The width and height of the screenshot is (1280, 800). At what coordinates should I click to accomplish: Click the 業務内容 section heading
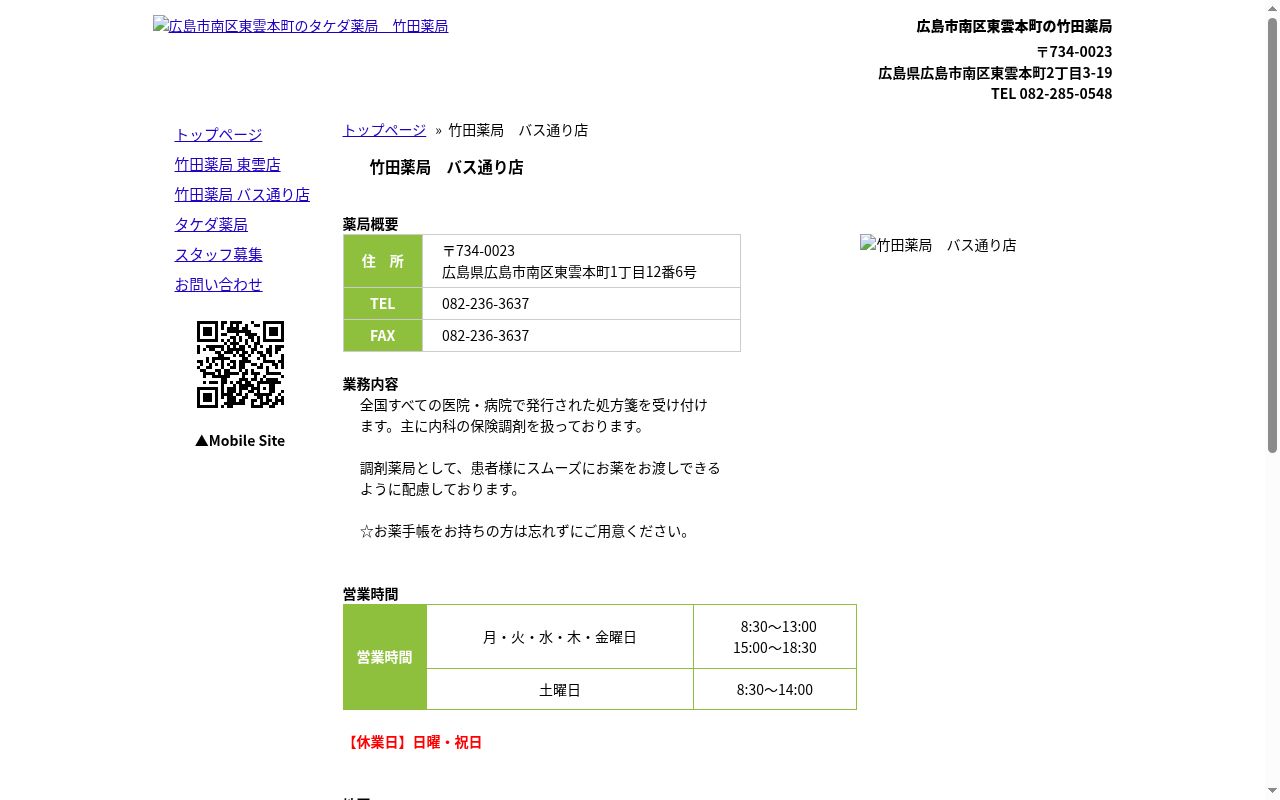[370, 384]
